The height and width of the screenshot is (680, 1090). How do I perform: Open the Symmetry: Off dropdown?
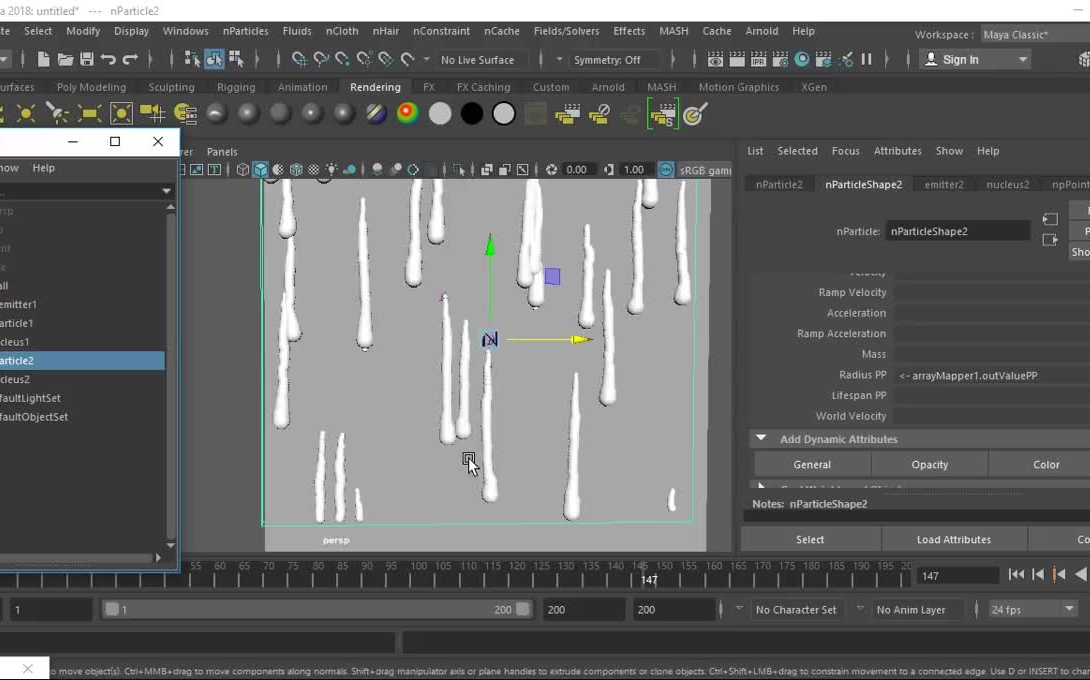(x=614, y=60)
